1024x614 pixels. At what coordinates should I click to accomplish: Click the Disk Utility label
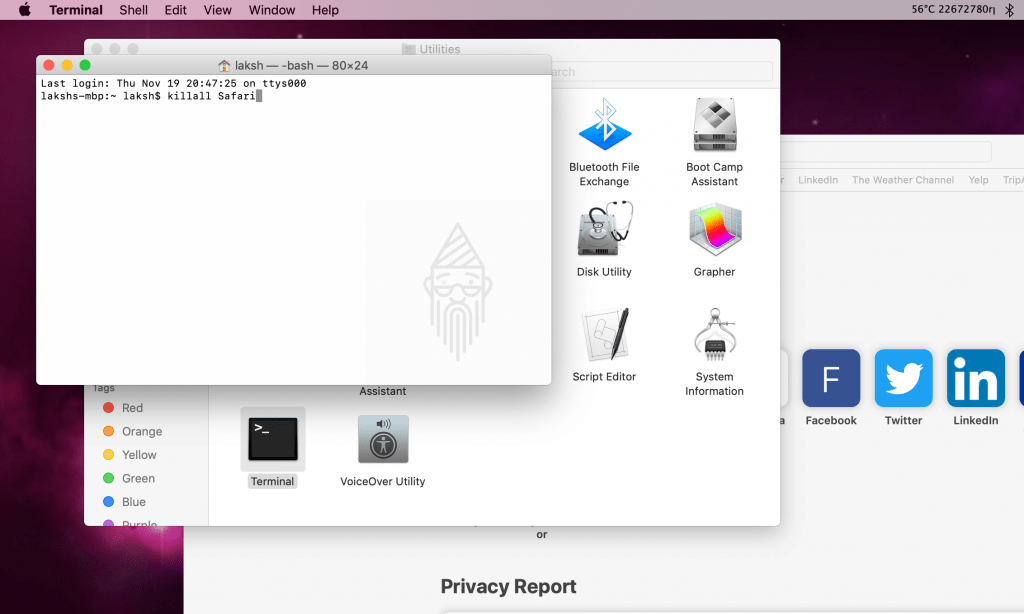[604, 272]
